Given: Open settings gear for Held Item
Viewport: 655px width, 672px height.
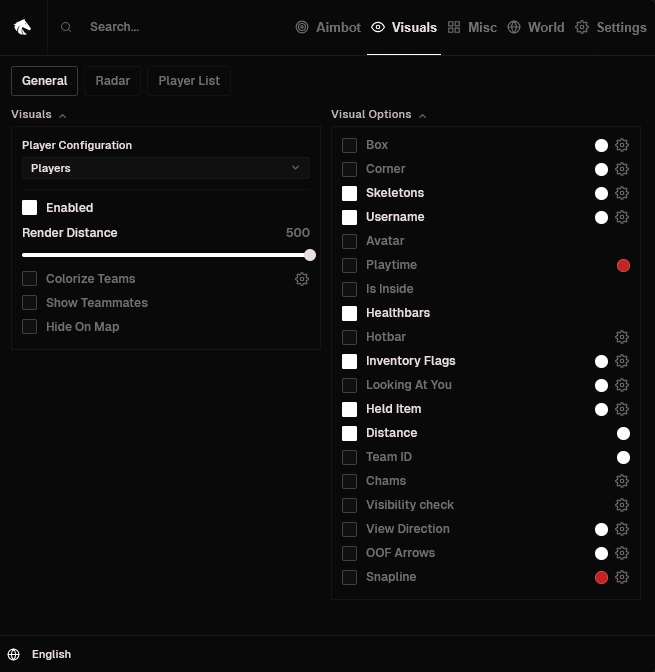Looking at the screenshot, I should (x=622, y=409).
